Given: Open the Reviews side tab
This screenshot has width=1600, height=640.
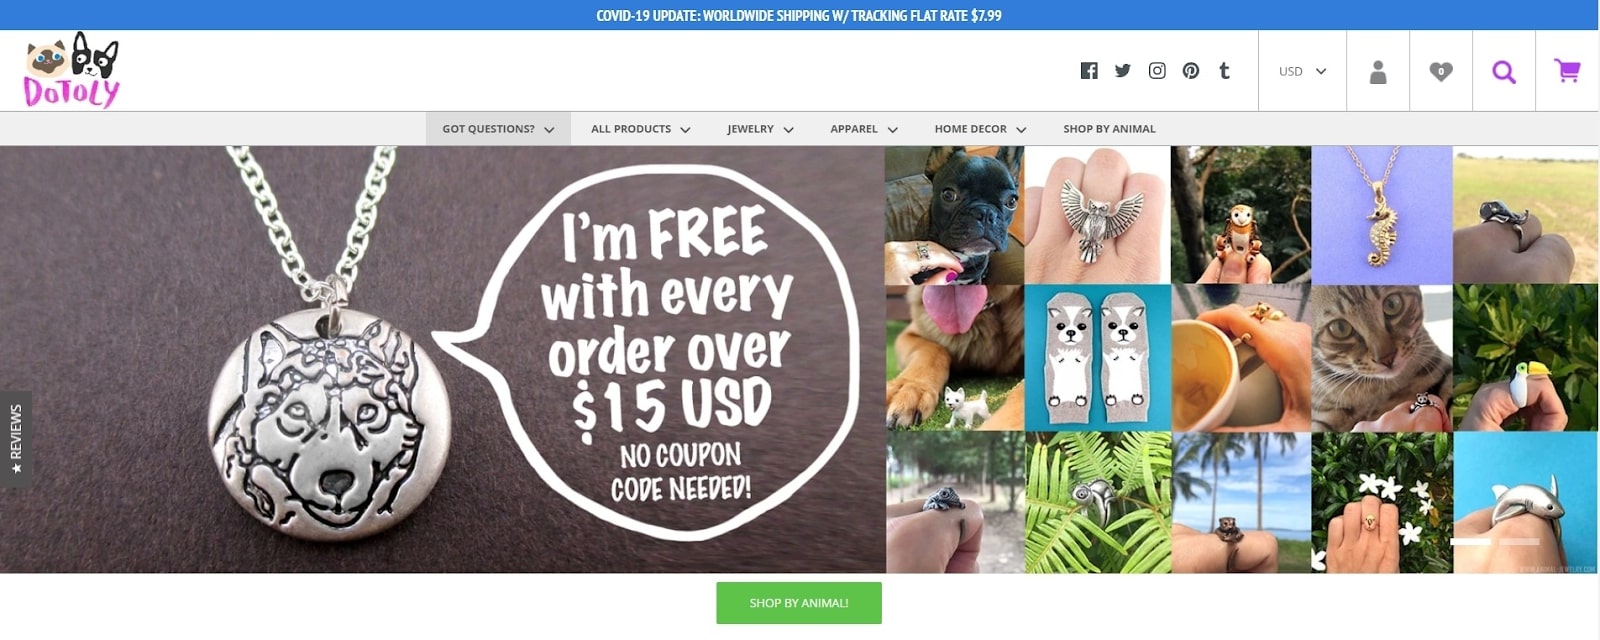Looking at the screenshot, I should [x=16, y=439].
